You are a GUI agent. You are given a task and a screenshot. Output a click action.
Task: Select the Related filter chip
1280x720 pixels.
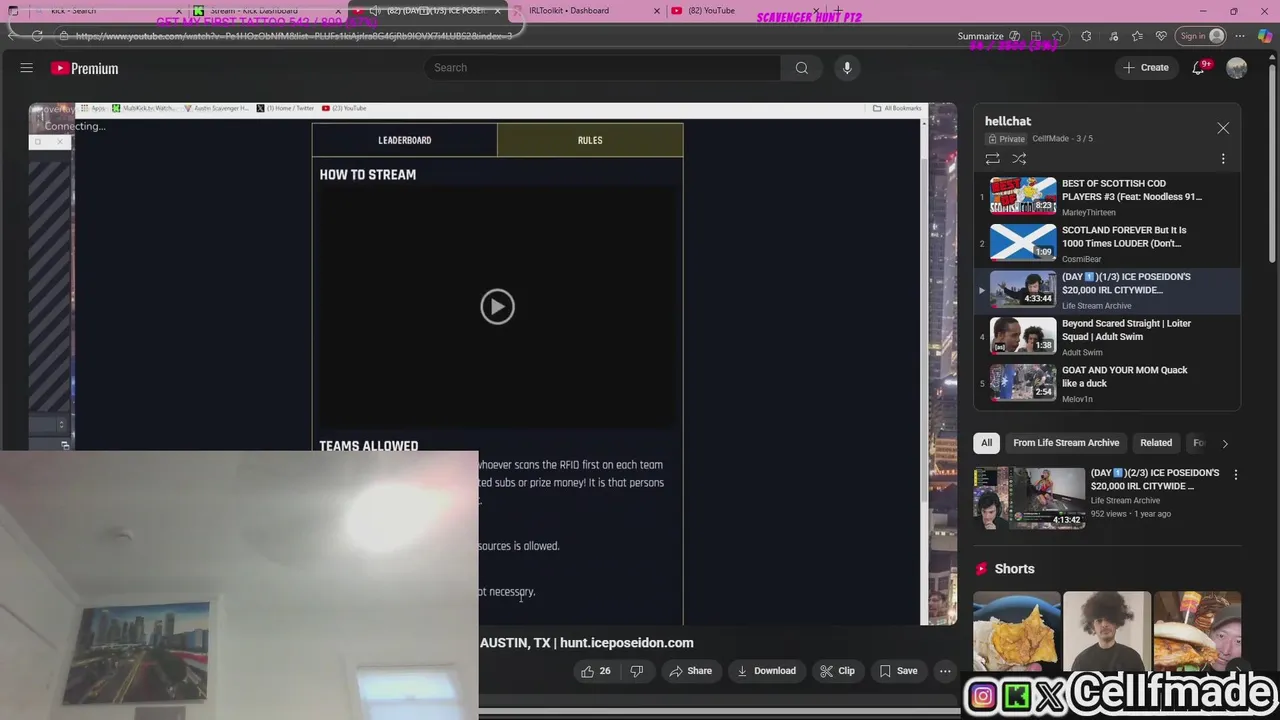1156,443
